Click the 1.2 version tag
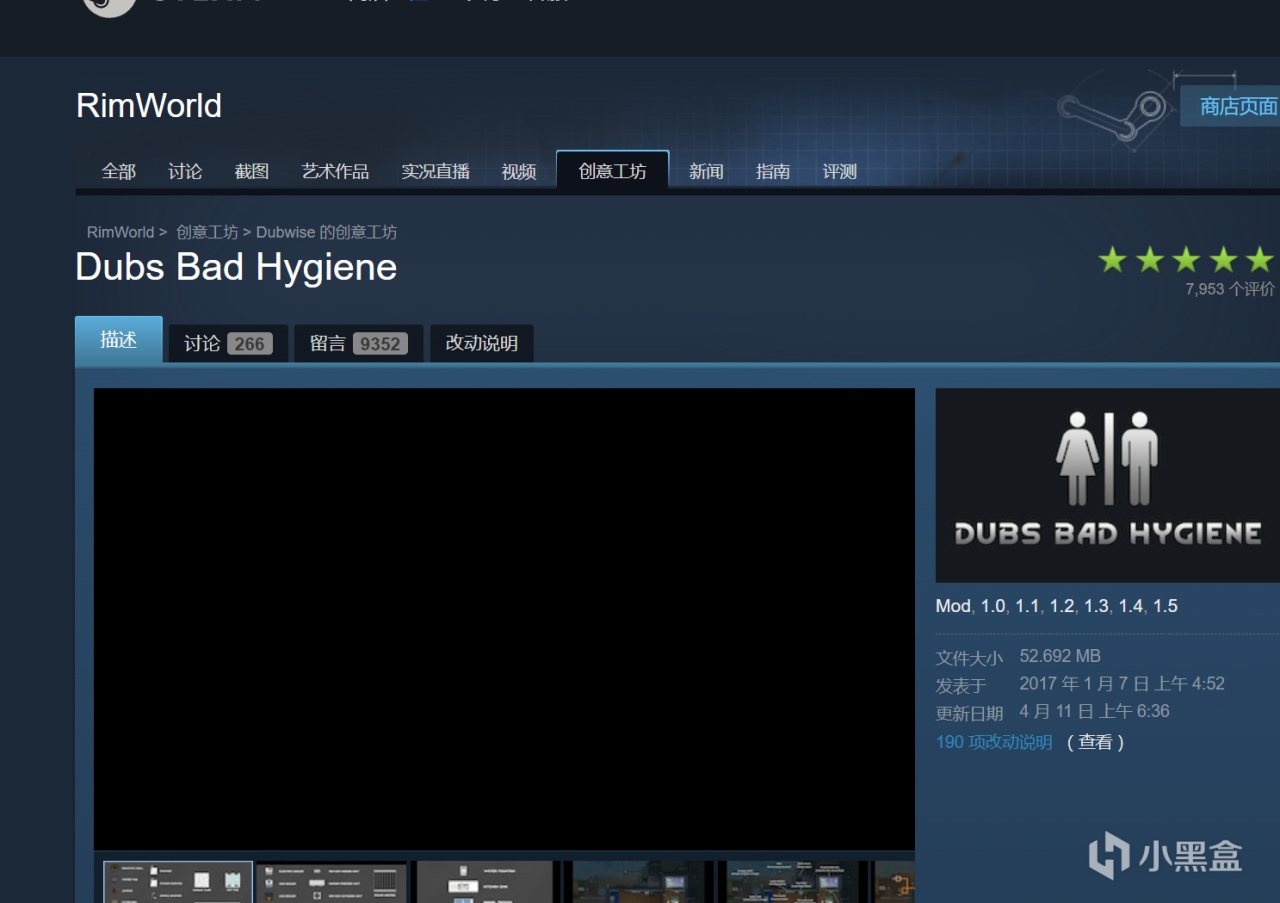This screenshot has width=1280, height=903. 1062,606
